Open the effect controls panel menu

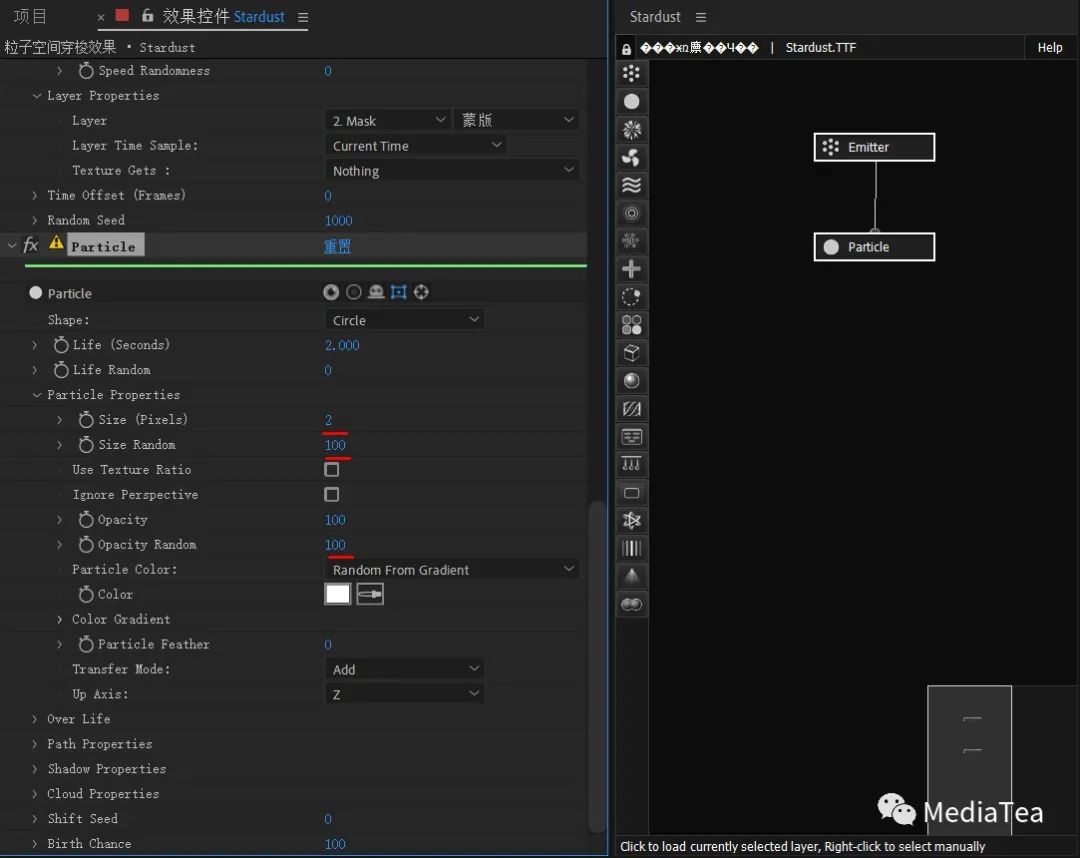coord(302,17)
